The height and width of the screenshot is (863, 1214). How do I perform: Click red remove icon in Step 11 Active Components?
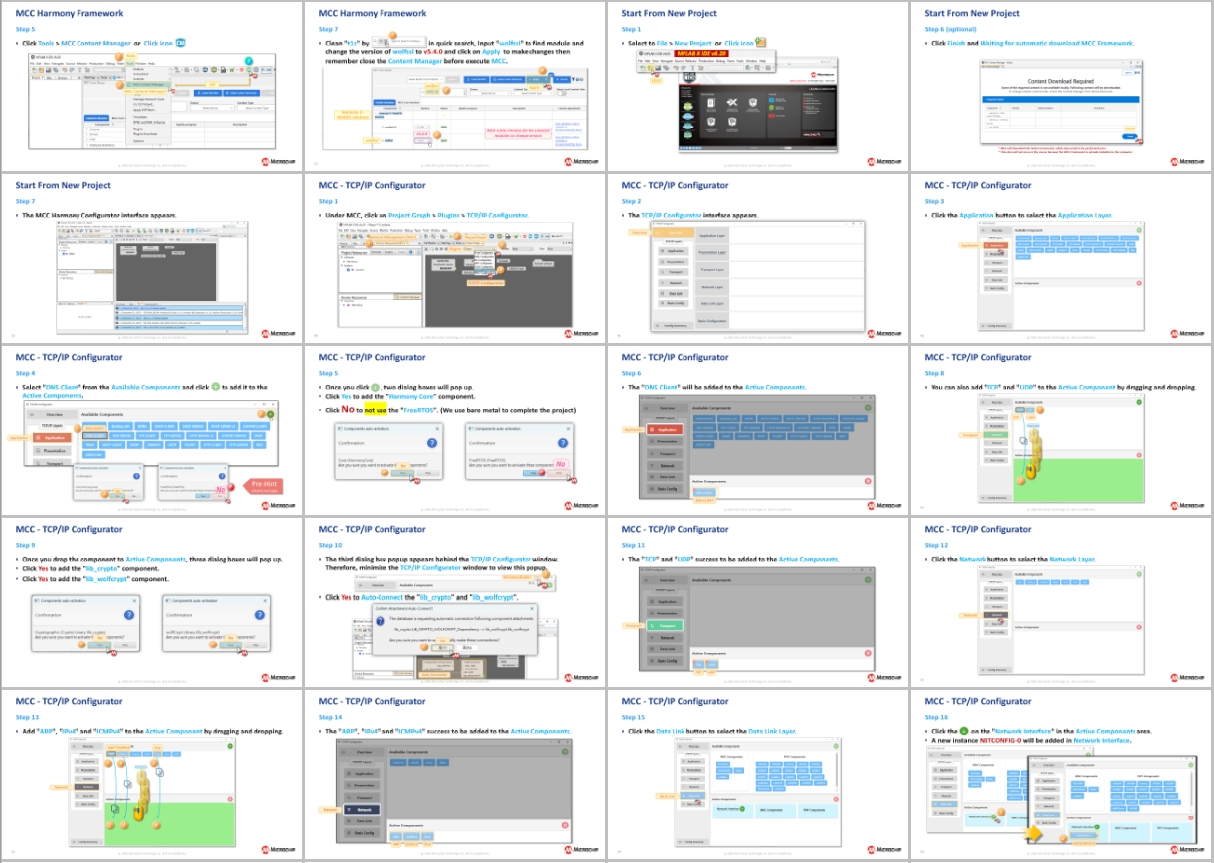(x=868, y=653)
